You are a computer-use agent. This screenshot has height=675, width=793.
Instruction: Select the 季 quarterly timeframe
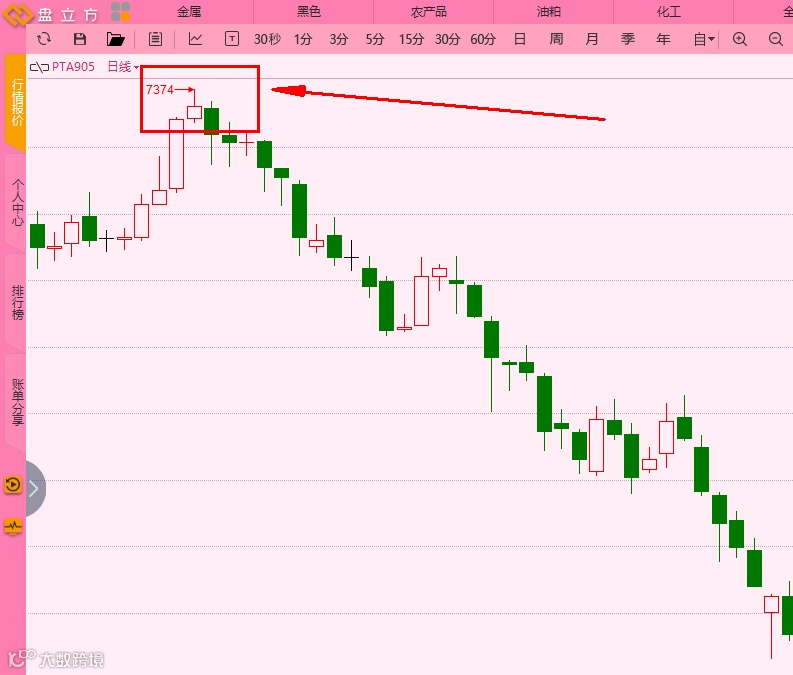628,39
